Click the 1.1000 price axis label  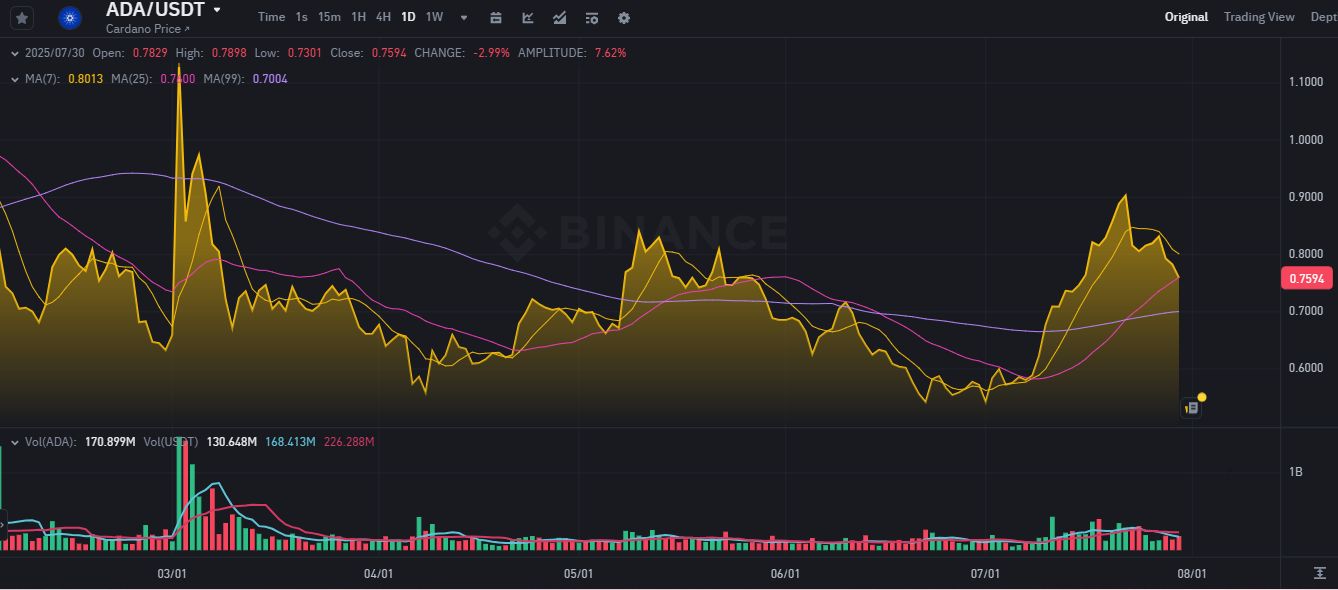tap(1306, 82)
